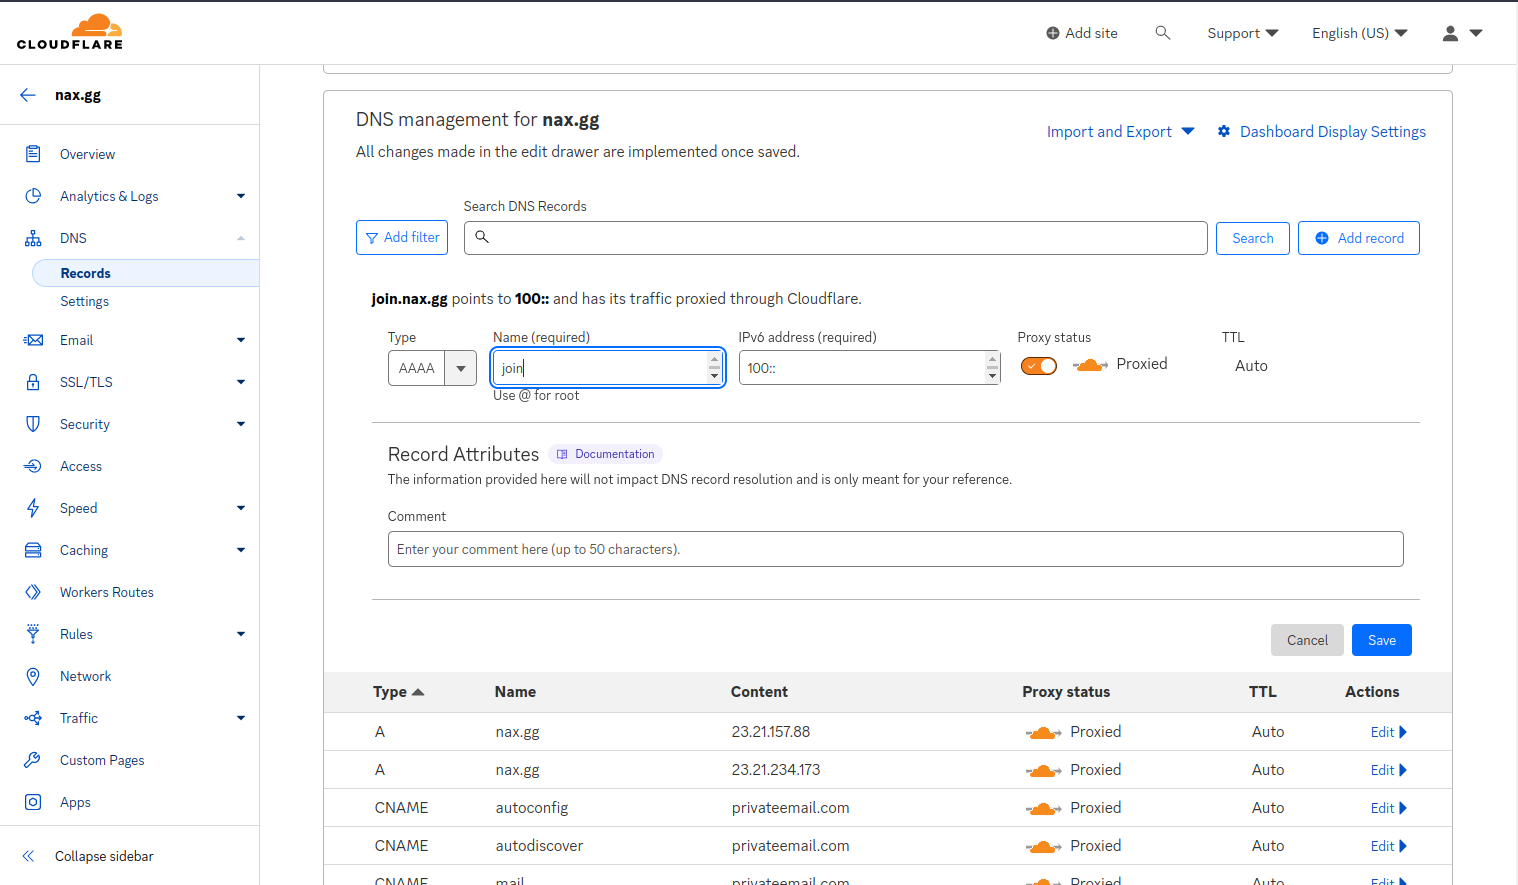The width and height of the screenshot is (1518, 885).
Task: Select the Workers Routes icon
Action: click(x=33, y=591)
